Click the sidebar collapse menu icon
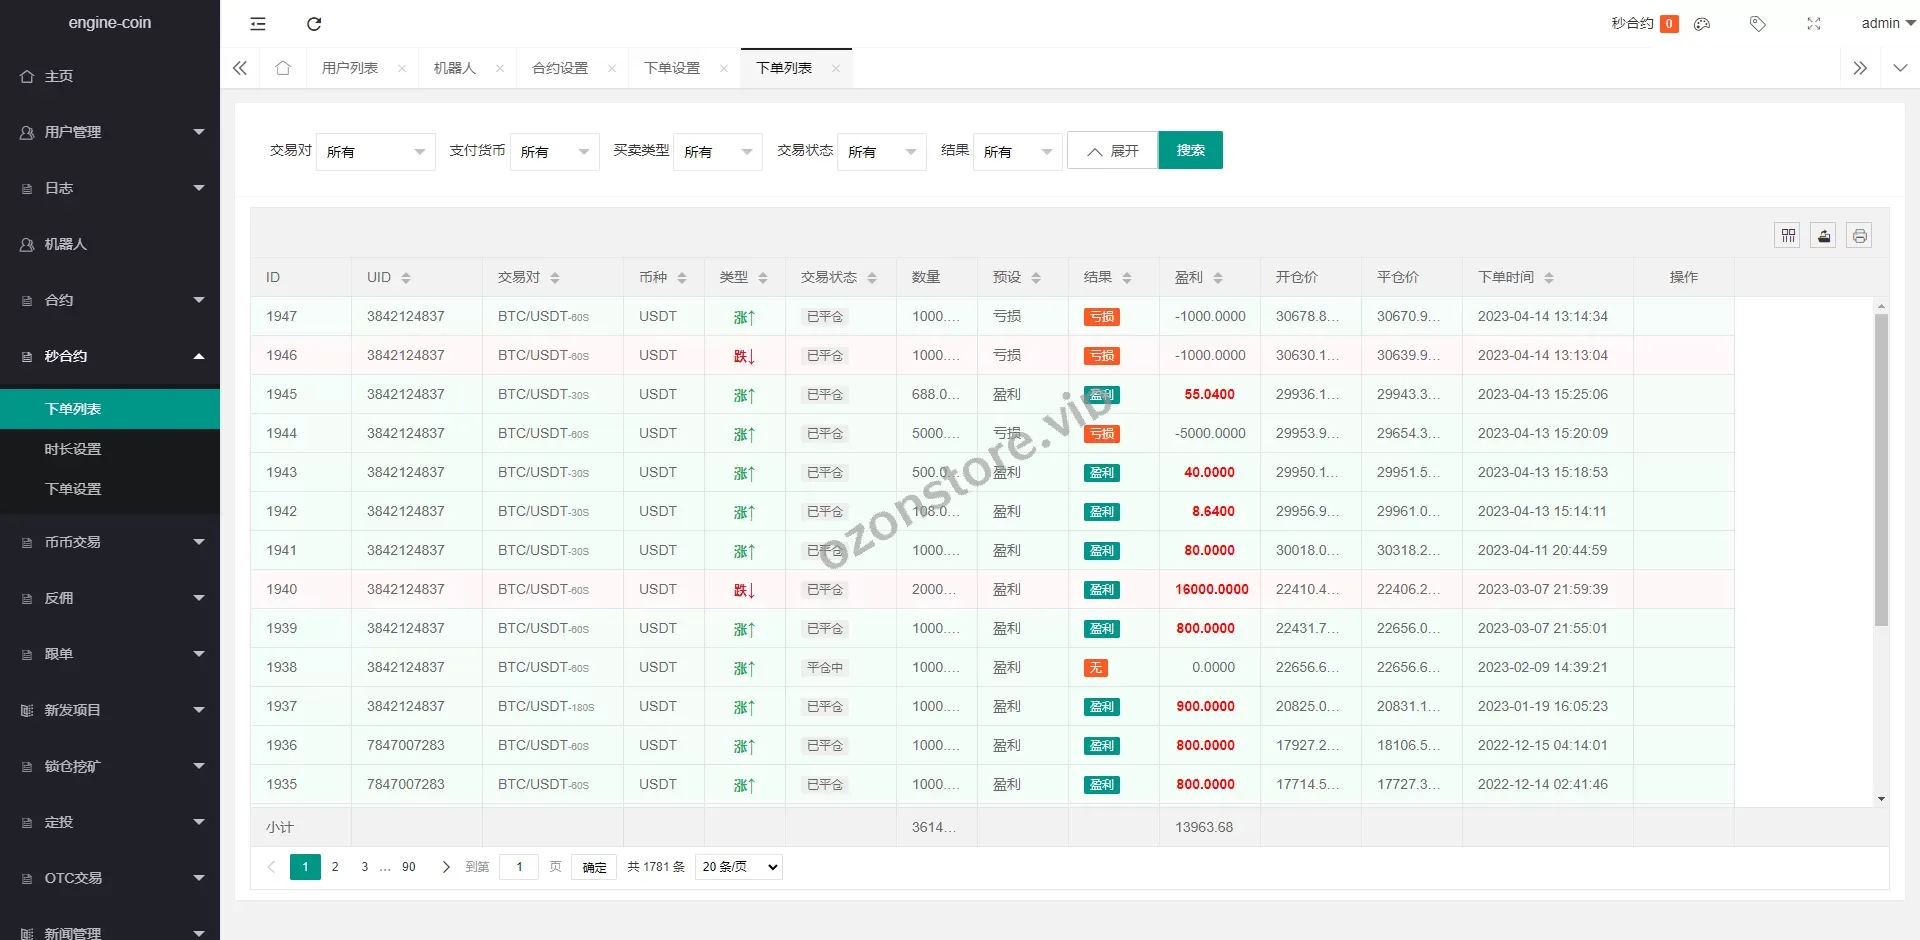Screen dimensions: 1920x940 click(258, 24)
